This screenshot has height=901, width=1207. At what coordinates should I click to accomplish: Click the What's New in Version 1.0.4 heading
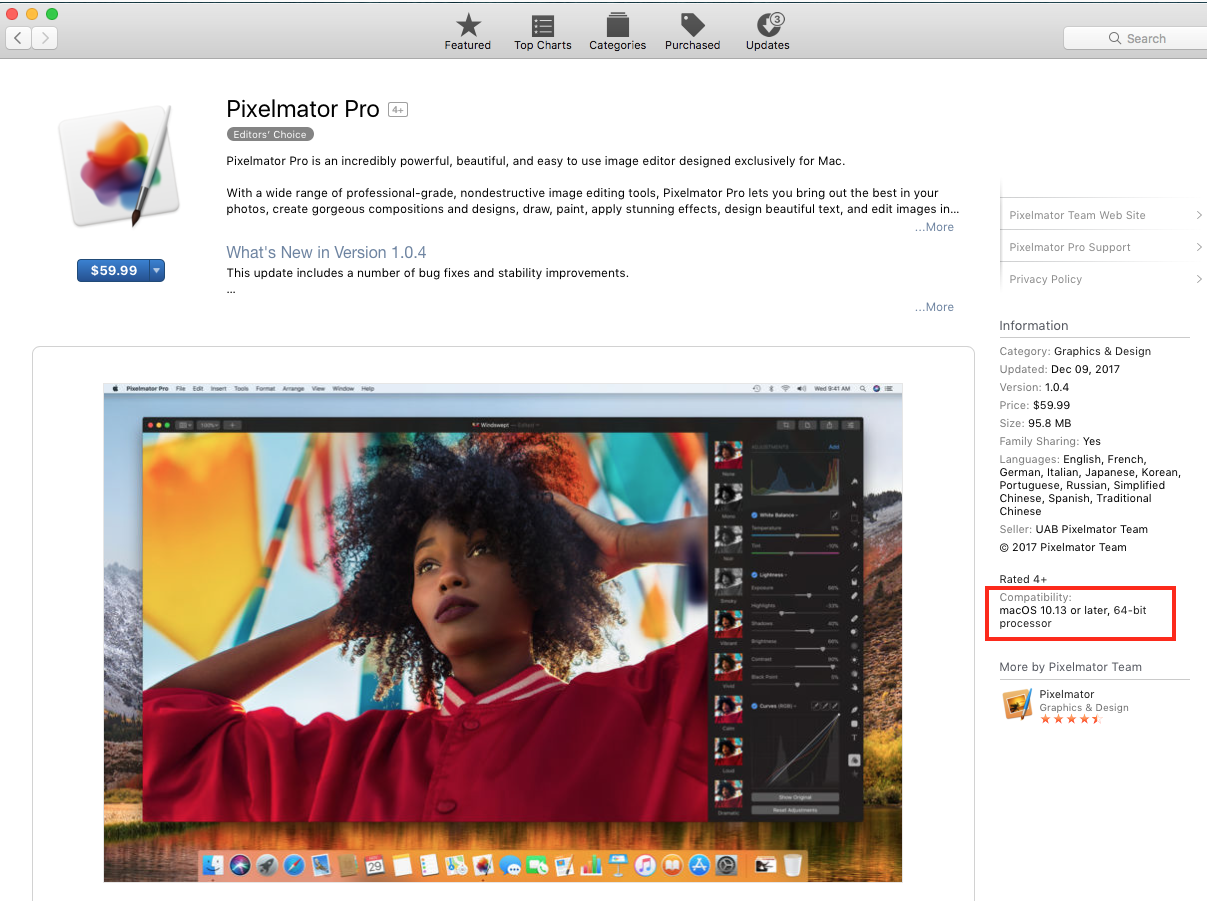point(326,252)
